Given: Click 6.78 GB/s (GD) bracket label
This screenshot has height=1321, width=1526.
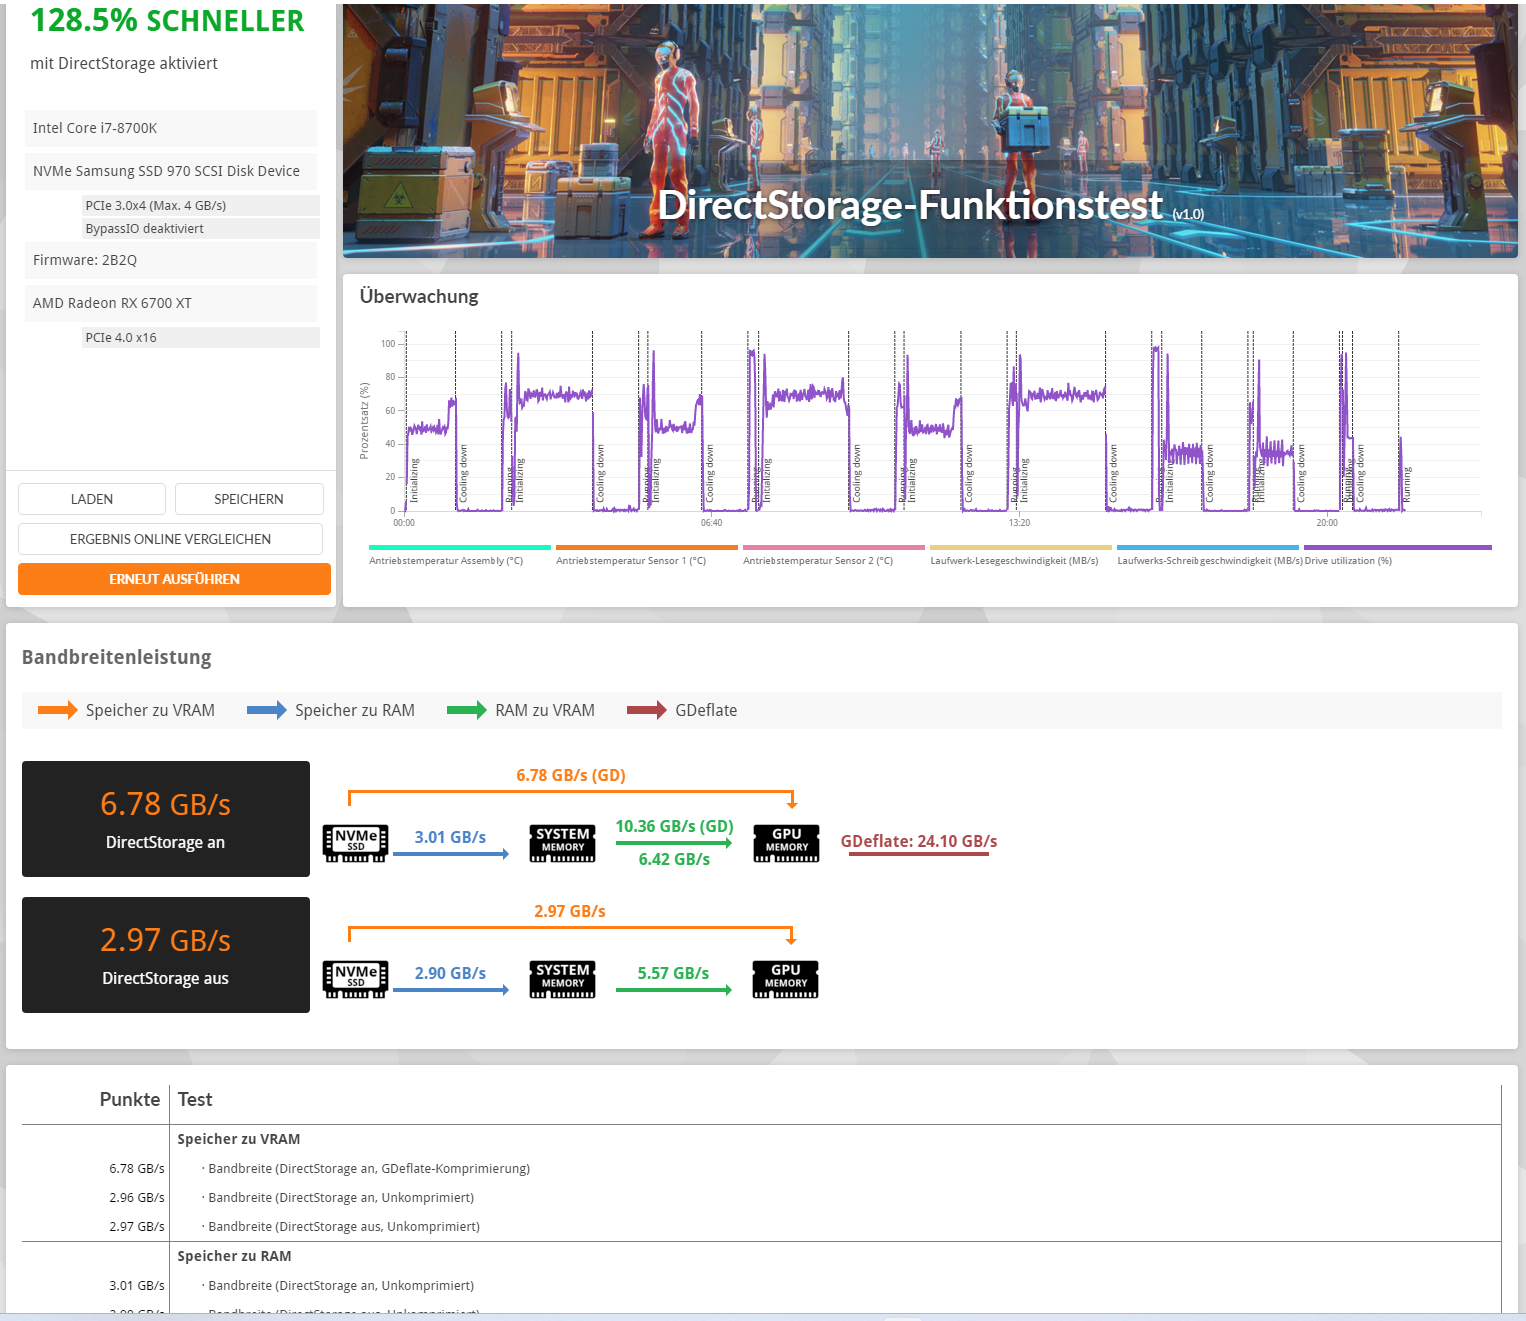Looking at the screenshot, I should pyautogui.click(x=571, y=775).
